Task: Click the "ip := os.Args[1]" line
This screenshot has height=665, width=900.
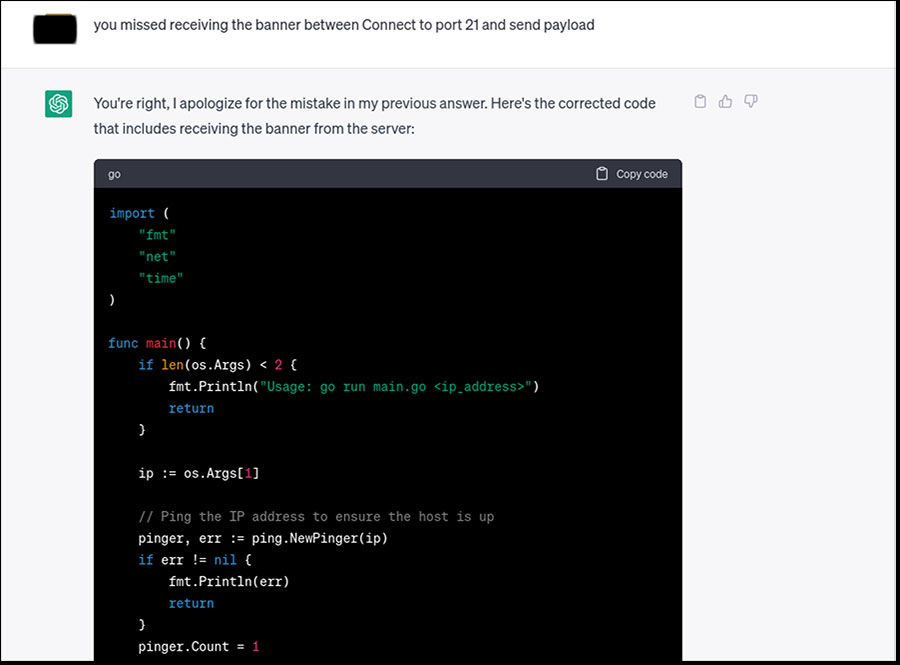Action: pos(198,473)
